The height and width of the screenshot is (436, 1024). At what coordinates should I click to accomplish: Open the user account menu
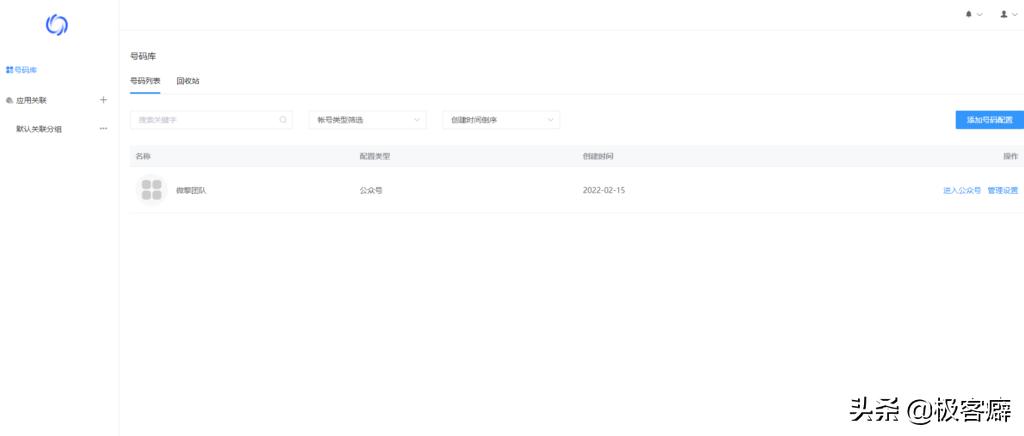[1009, 14]
